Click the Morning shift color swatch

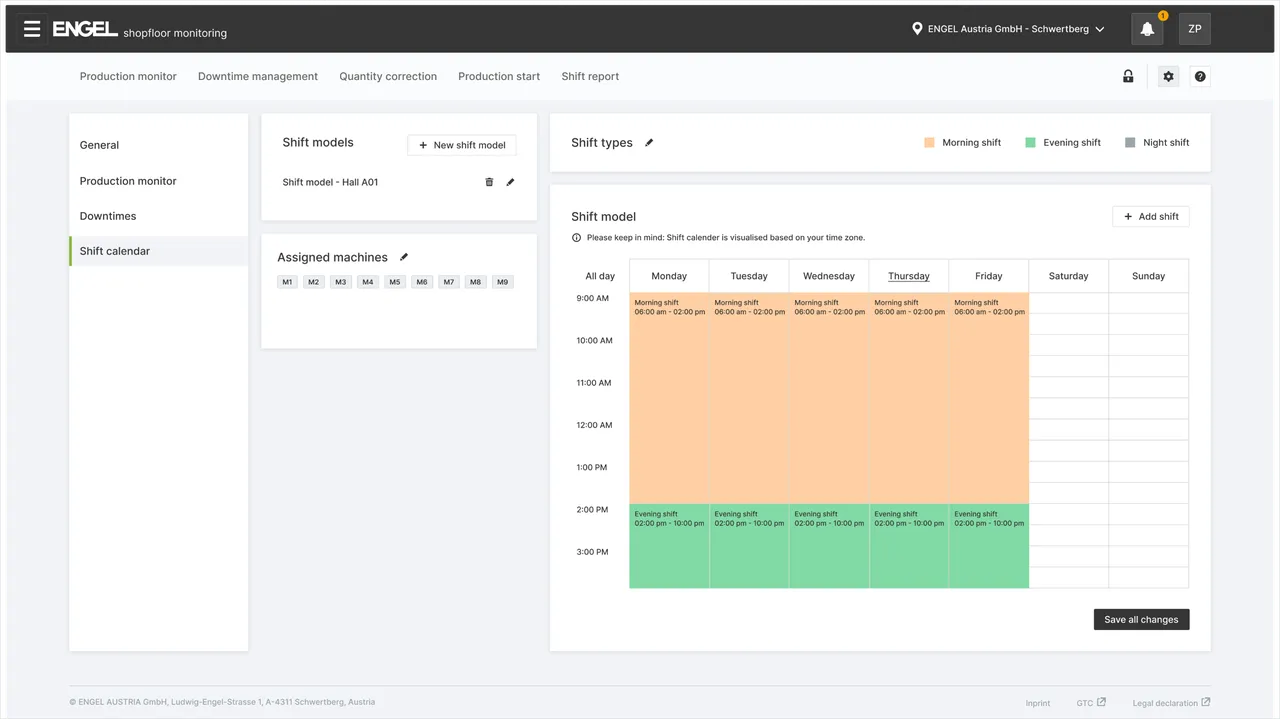coord(929,143)
